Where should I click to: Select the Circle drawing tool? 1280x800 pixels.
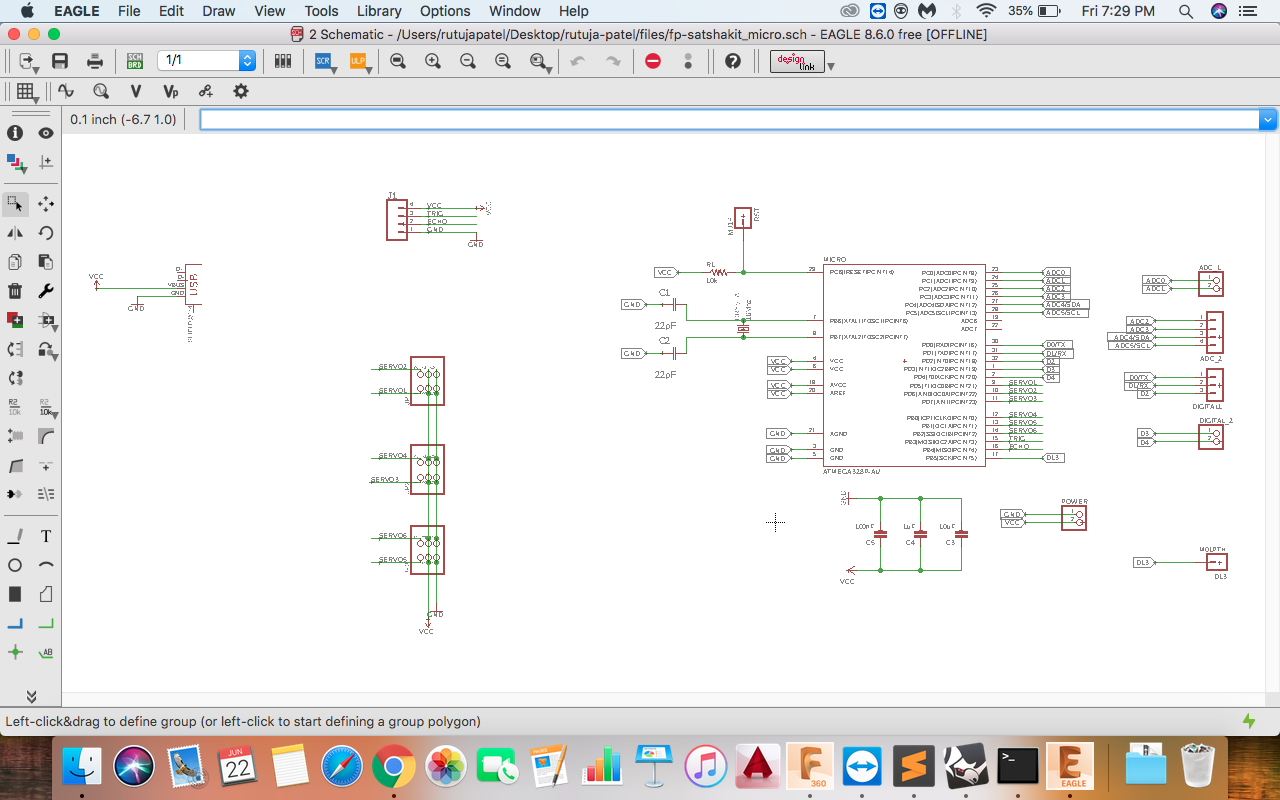coord(15,565)
